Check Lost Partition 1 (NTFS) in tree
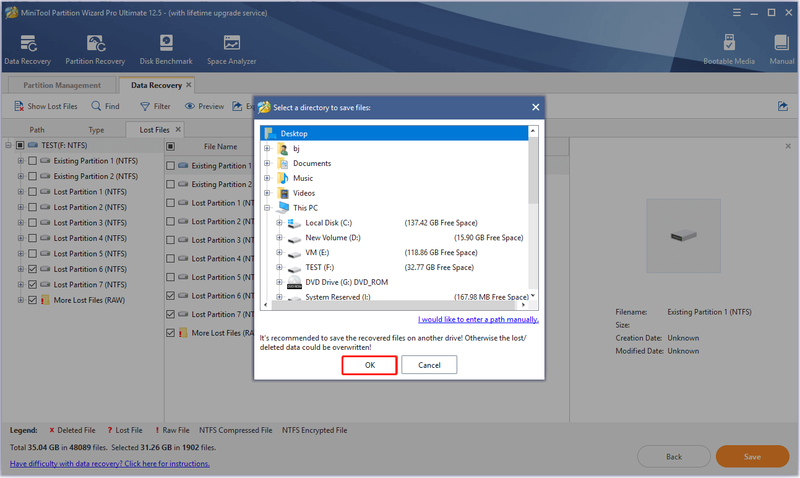The image size is (800, 478). tap(33, 192)
